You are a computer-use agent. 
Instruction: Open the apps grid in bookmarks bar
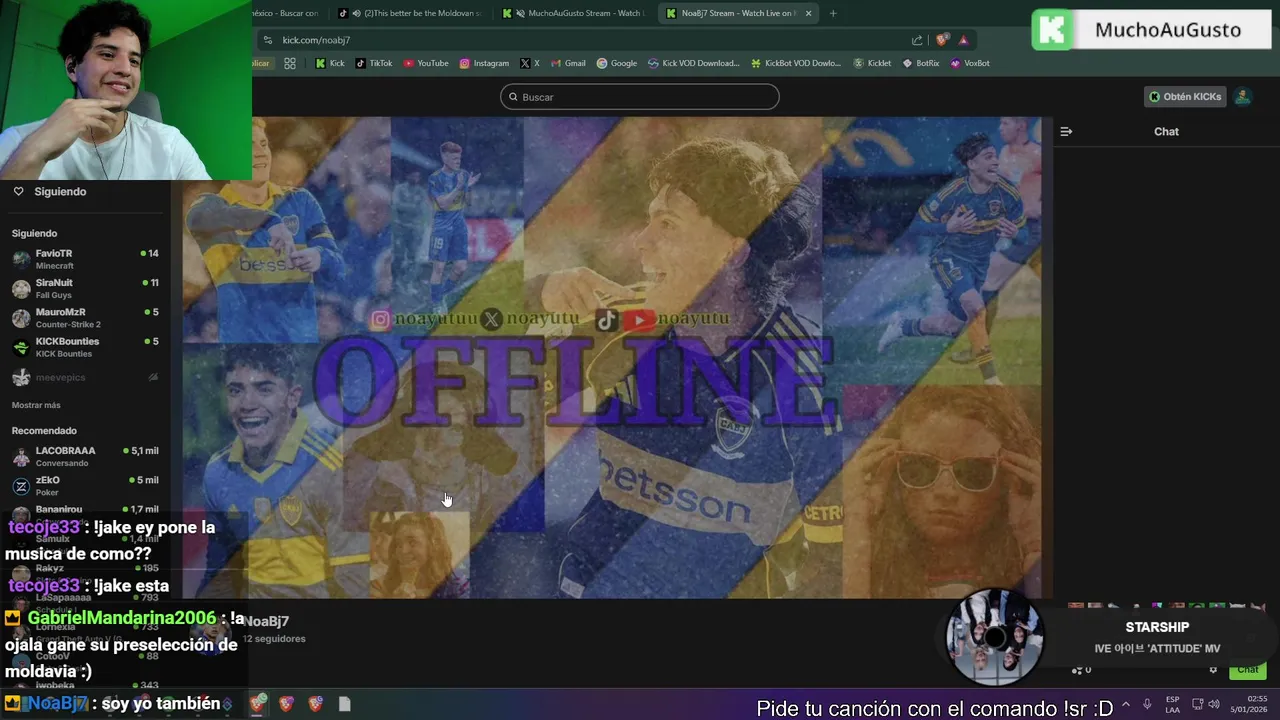pyautogui.click(x=290, y=63)
